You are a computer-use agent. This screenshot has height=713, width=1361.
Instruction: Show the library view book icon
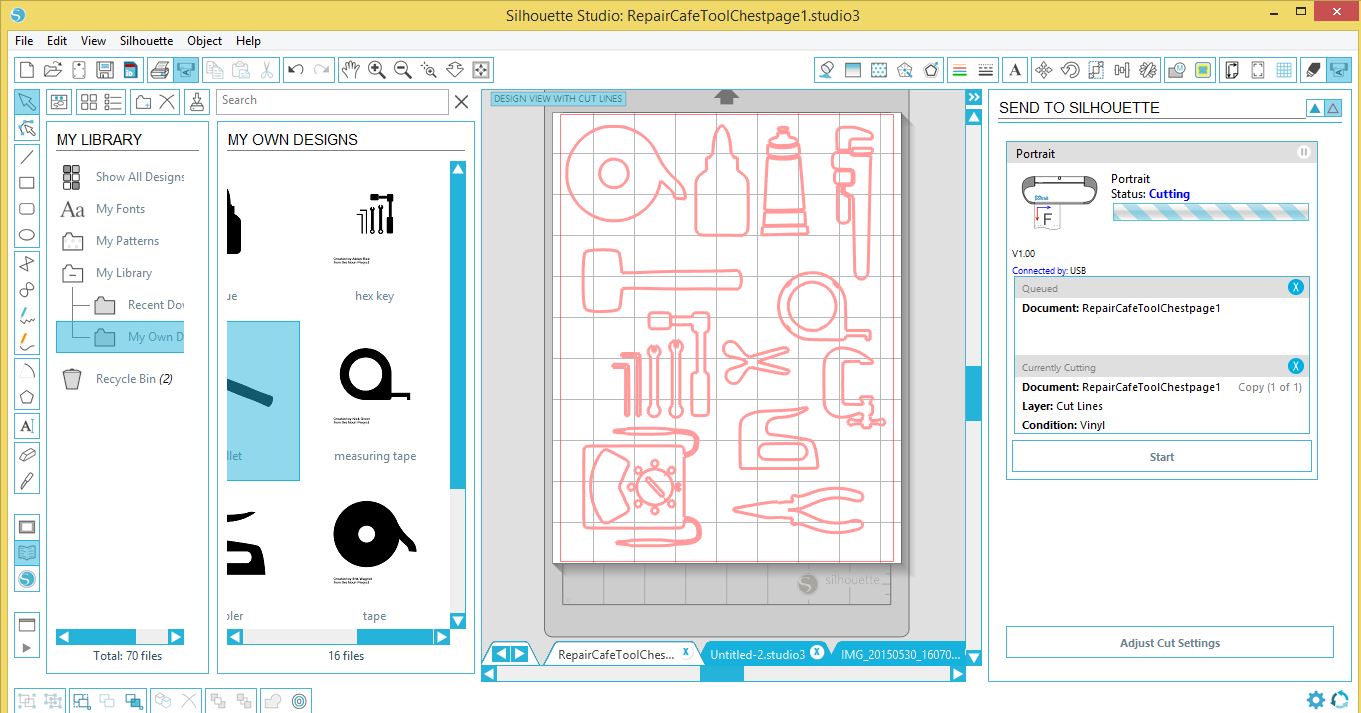click(27, 552)
